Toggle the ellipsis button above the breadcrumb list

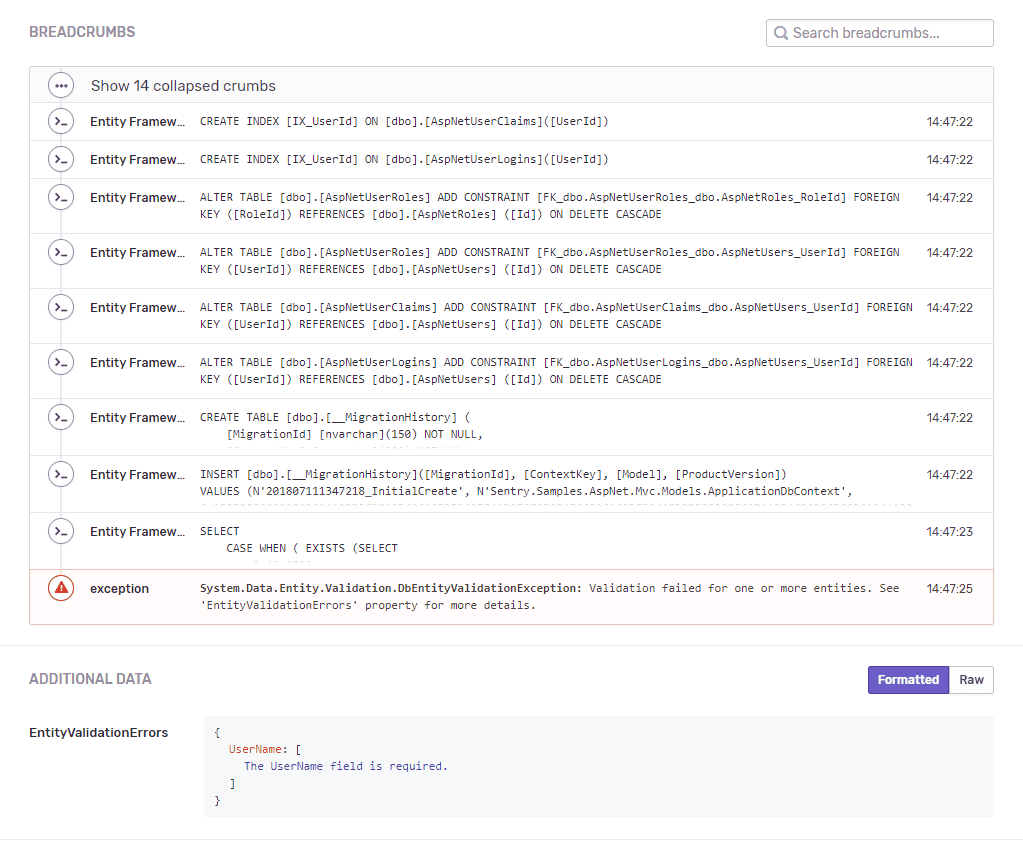61,85
